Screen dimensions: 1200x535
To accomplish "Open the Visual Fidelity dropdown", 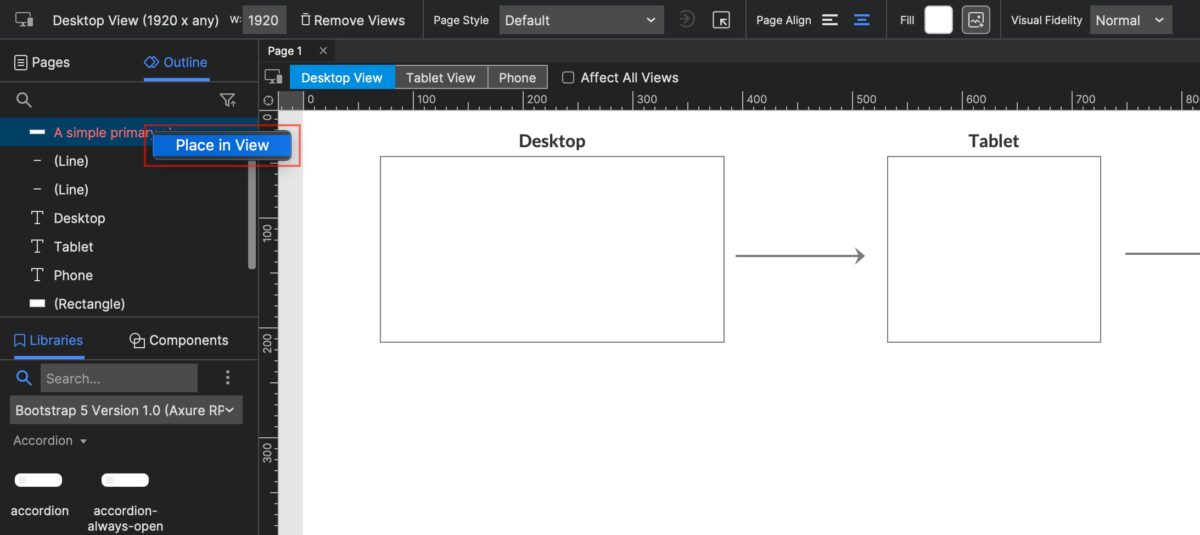I will [x=1130, y=20].
